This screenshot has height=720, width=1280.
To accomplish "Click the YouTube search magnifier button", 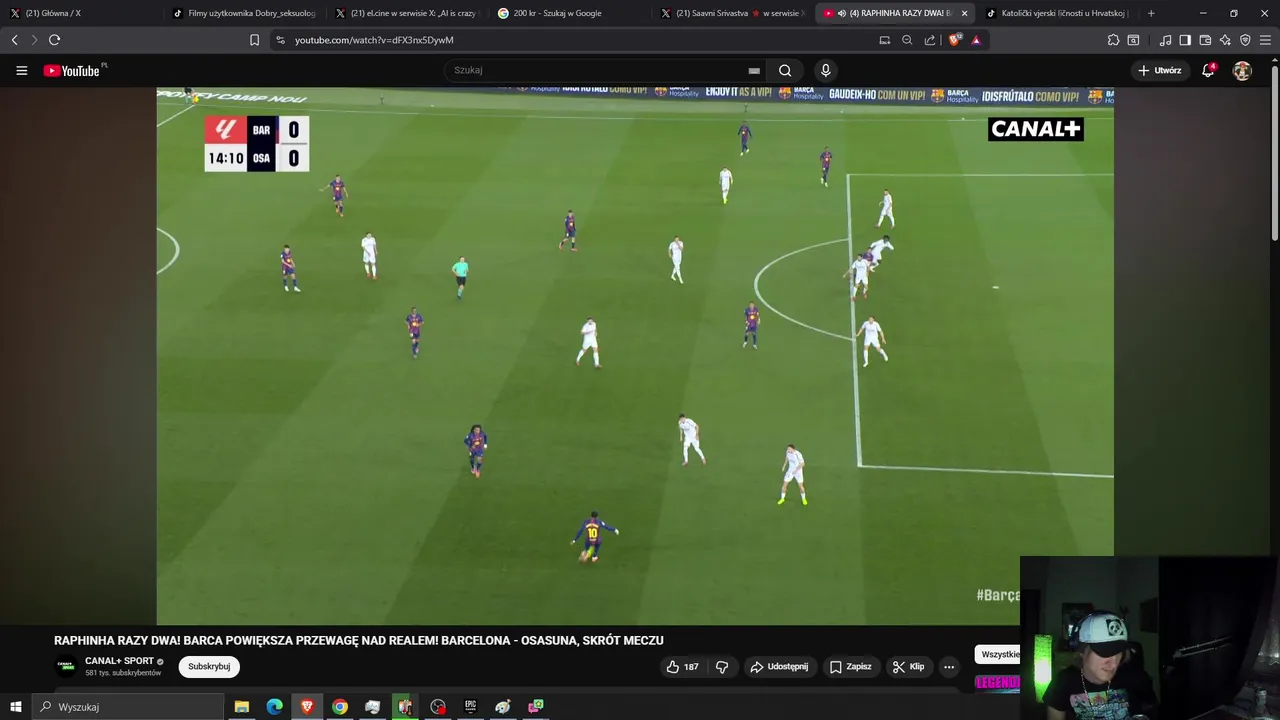I will point(785,70).
